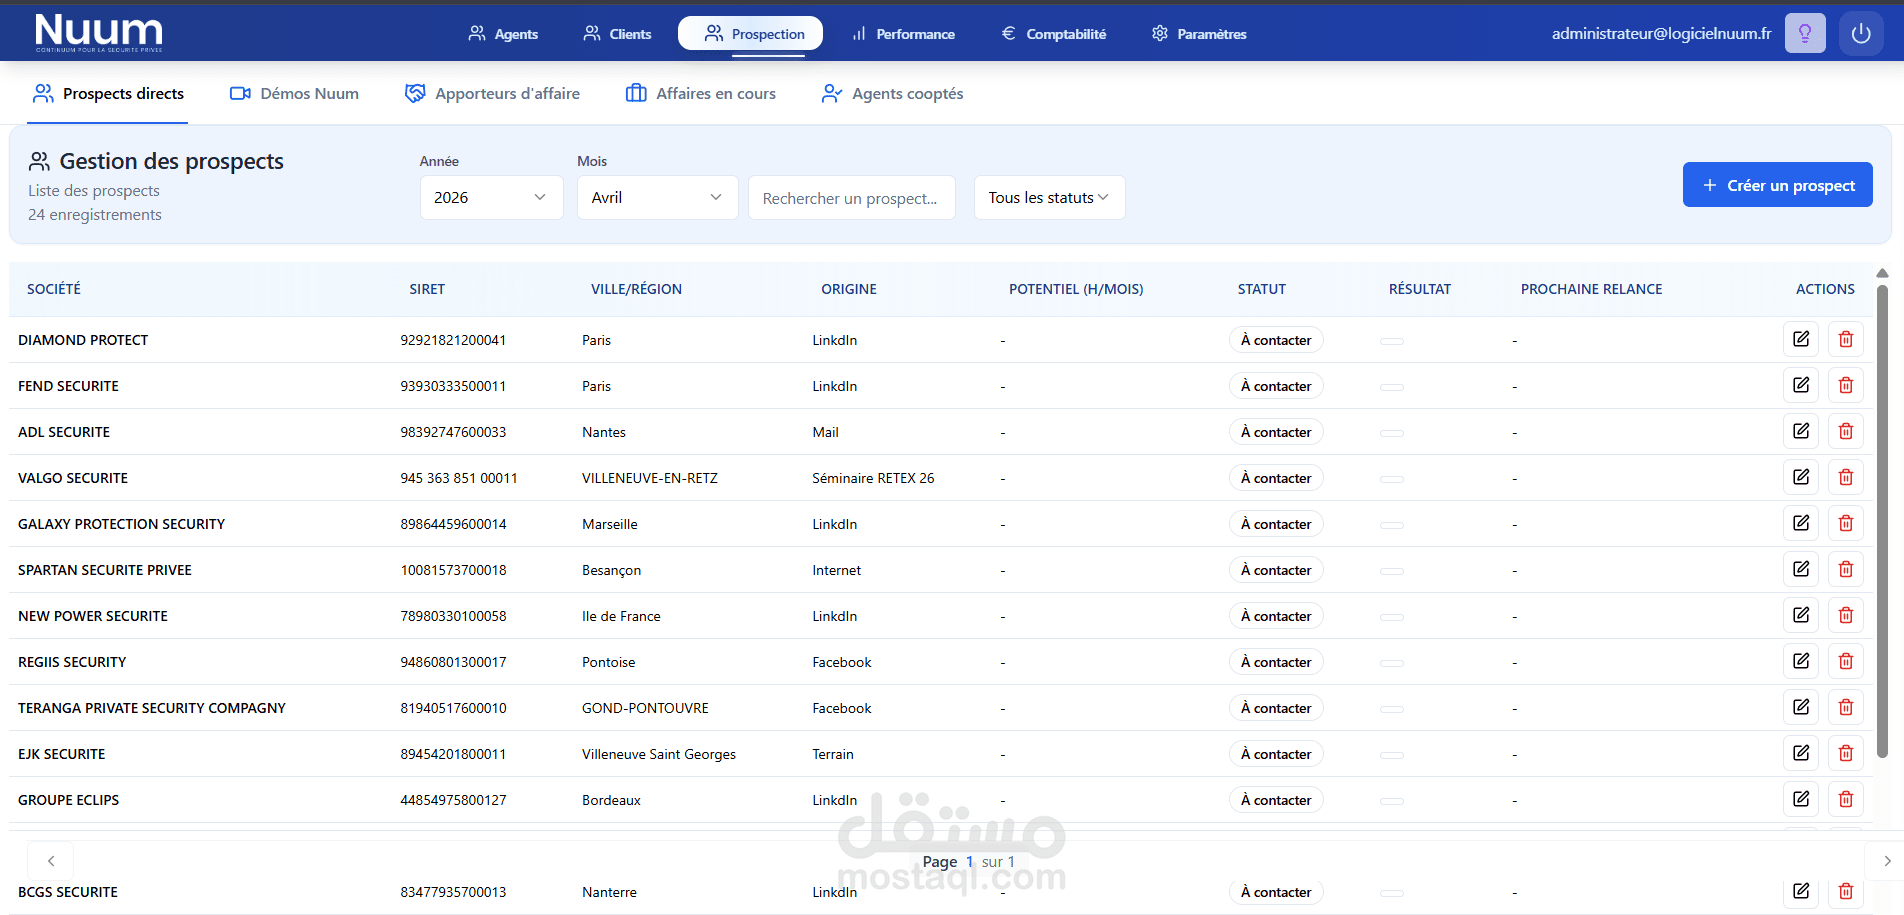Open the Clients menu
Viewport: 1904px width, 915px height.
(x=617, y=34)
